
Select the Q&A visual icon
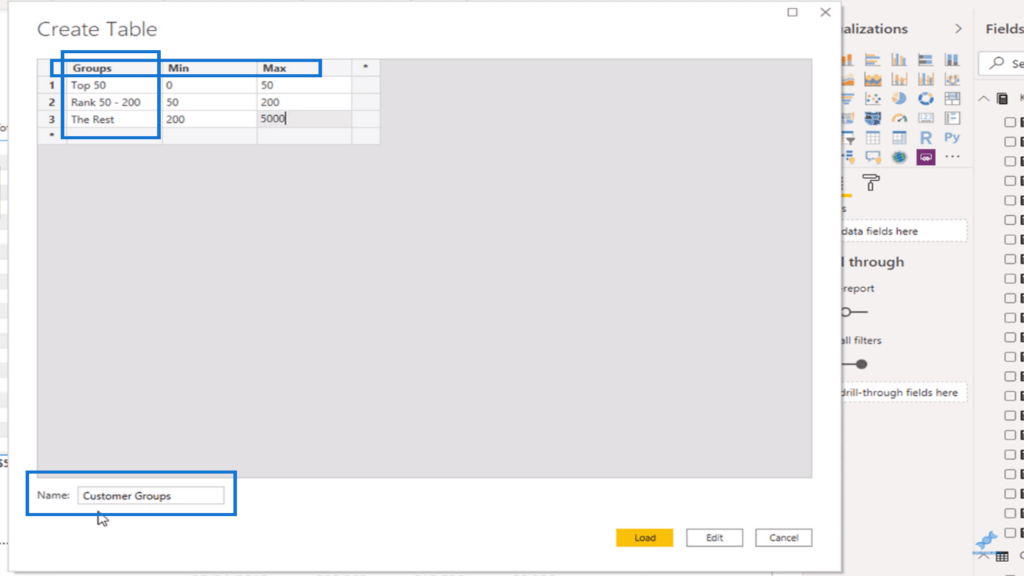point(872,157)
